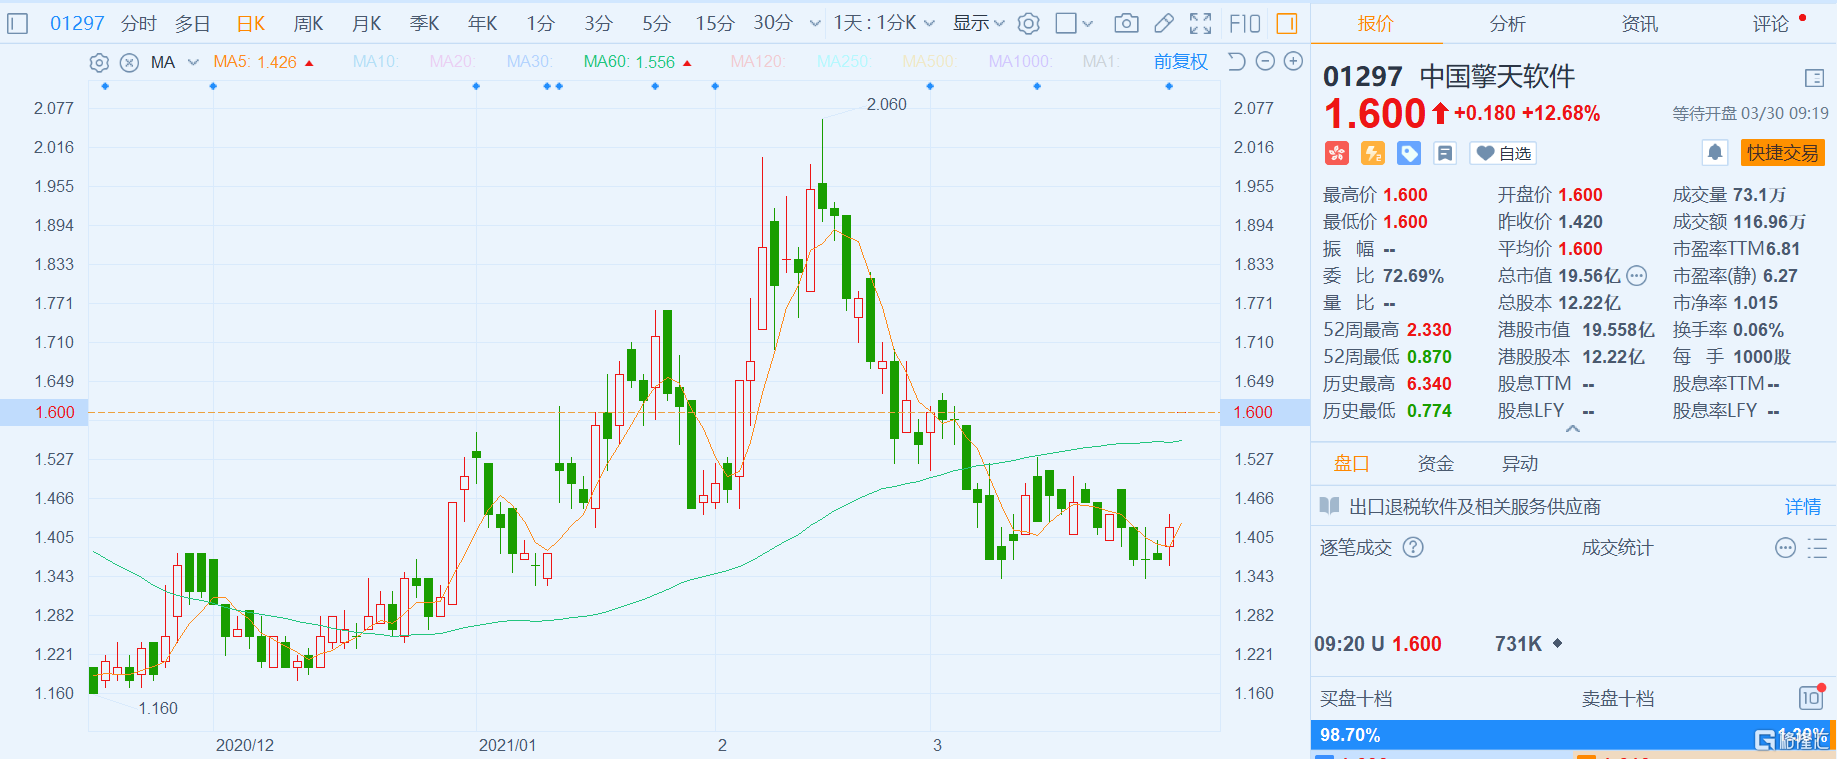Click the camera screenshot icon

pyautogui.click(x=1126, y=23)
